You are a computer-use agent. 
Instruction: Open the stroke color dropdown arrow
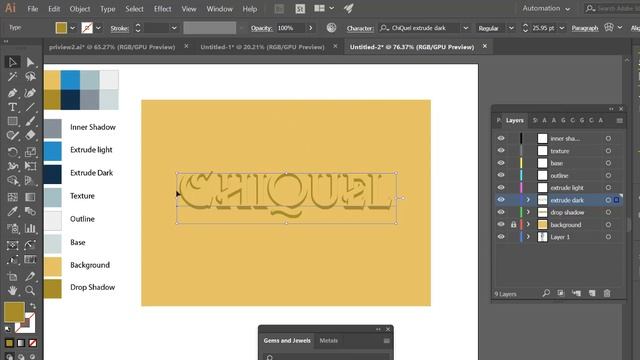(x=98, y=28)
